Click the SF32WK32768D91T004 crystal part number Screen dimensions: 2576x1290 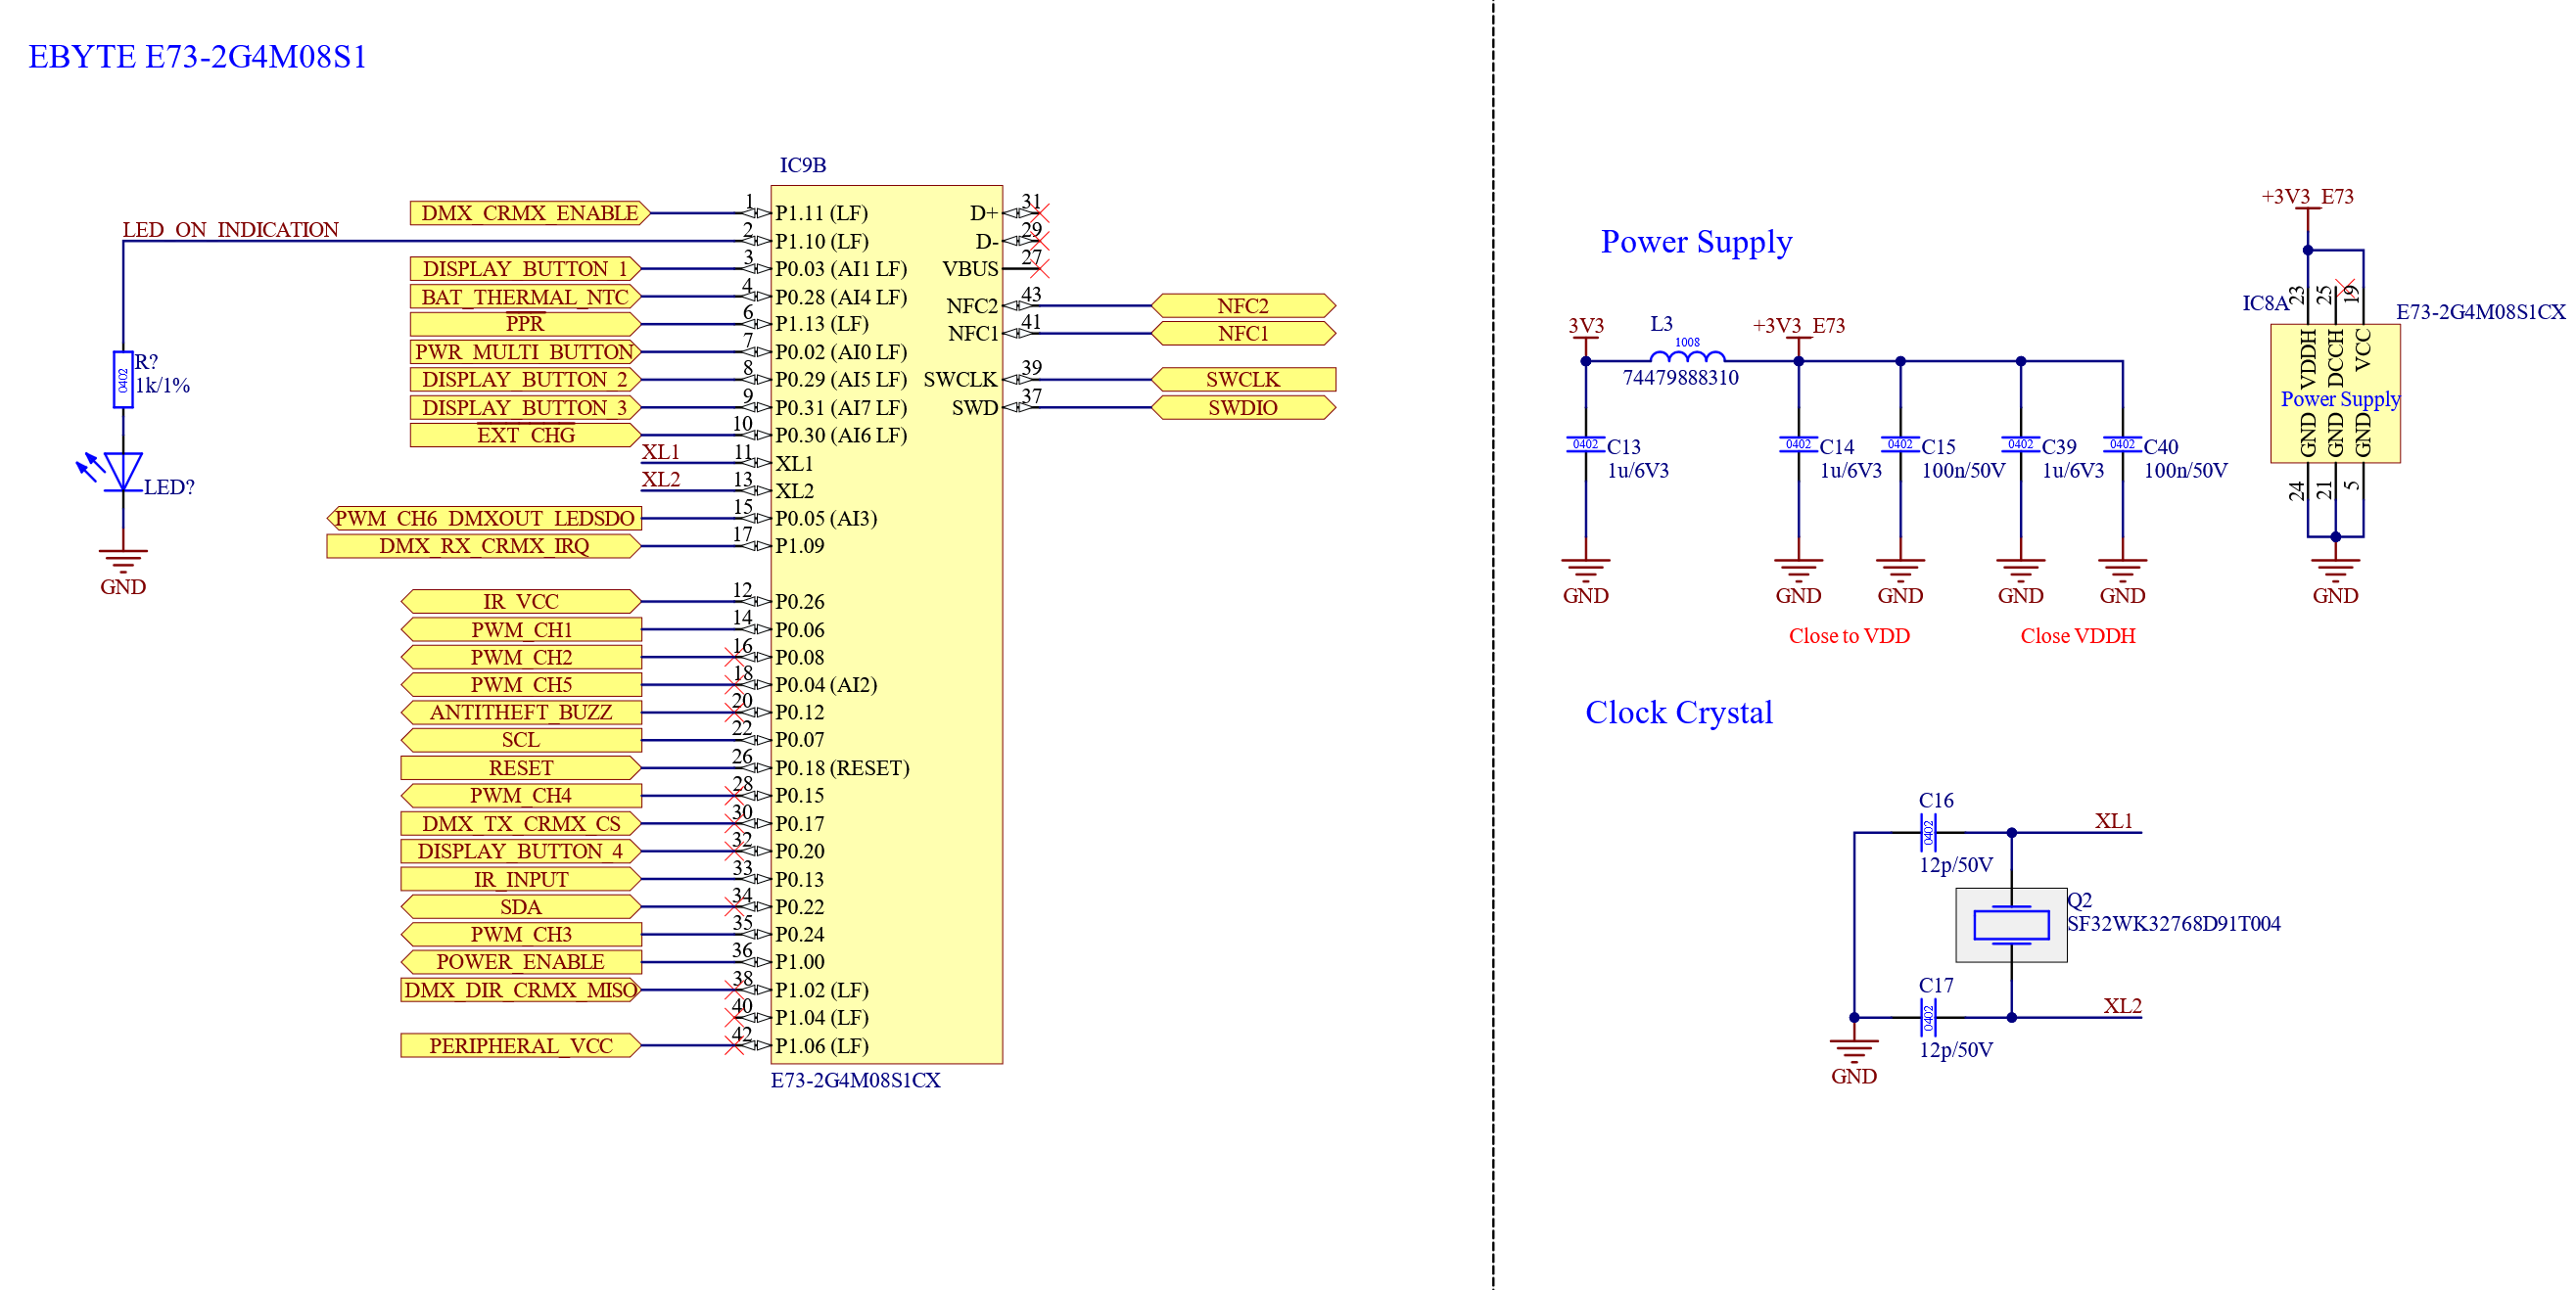[2174, 924]
